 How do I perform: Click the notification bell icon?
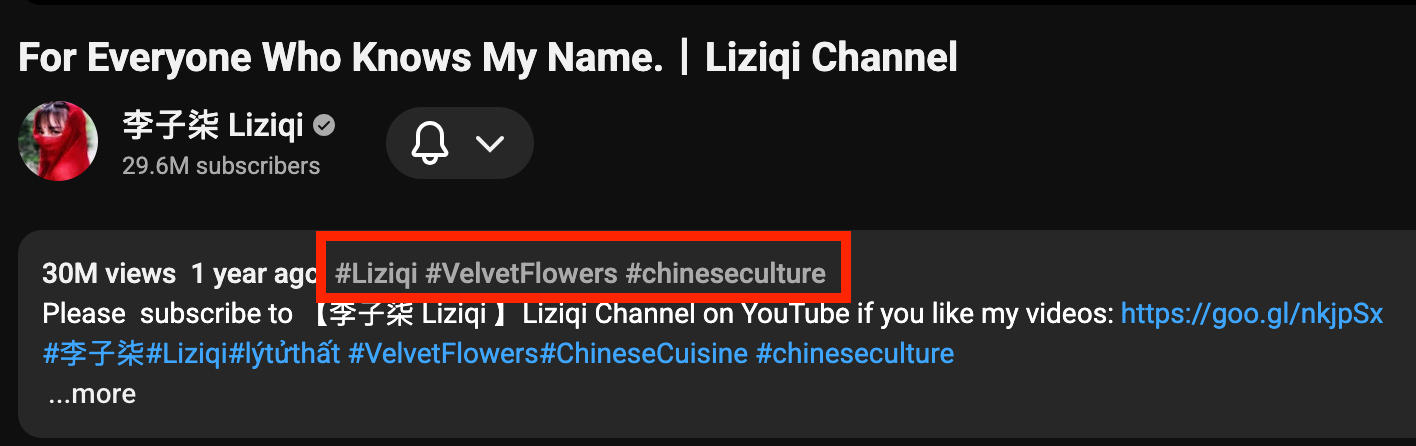(429, 143)
